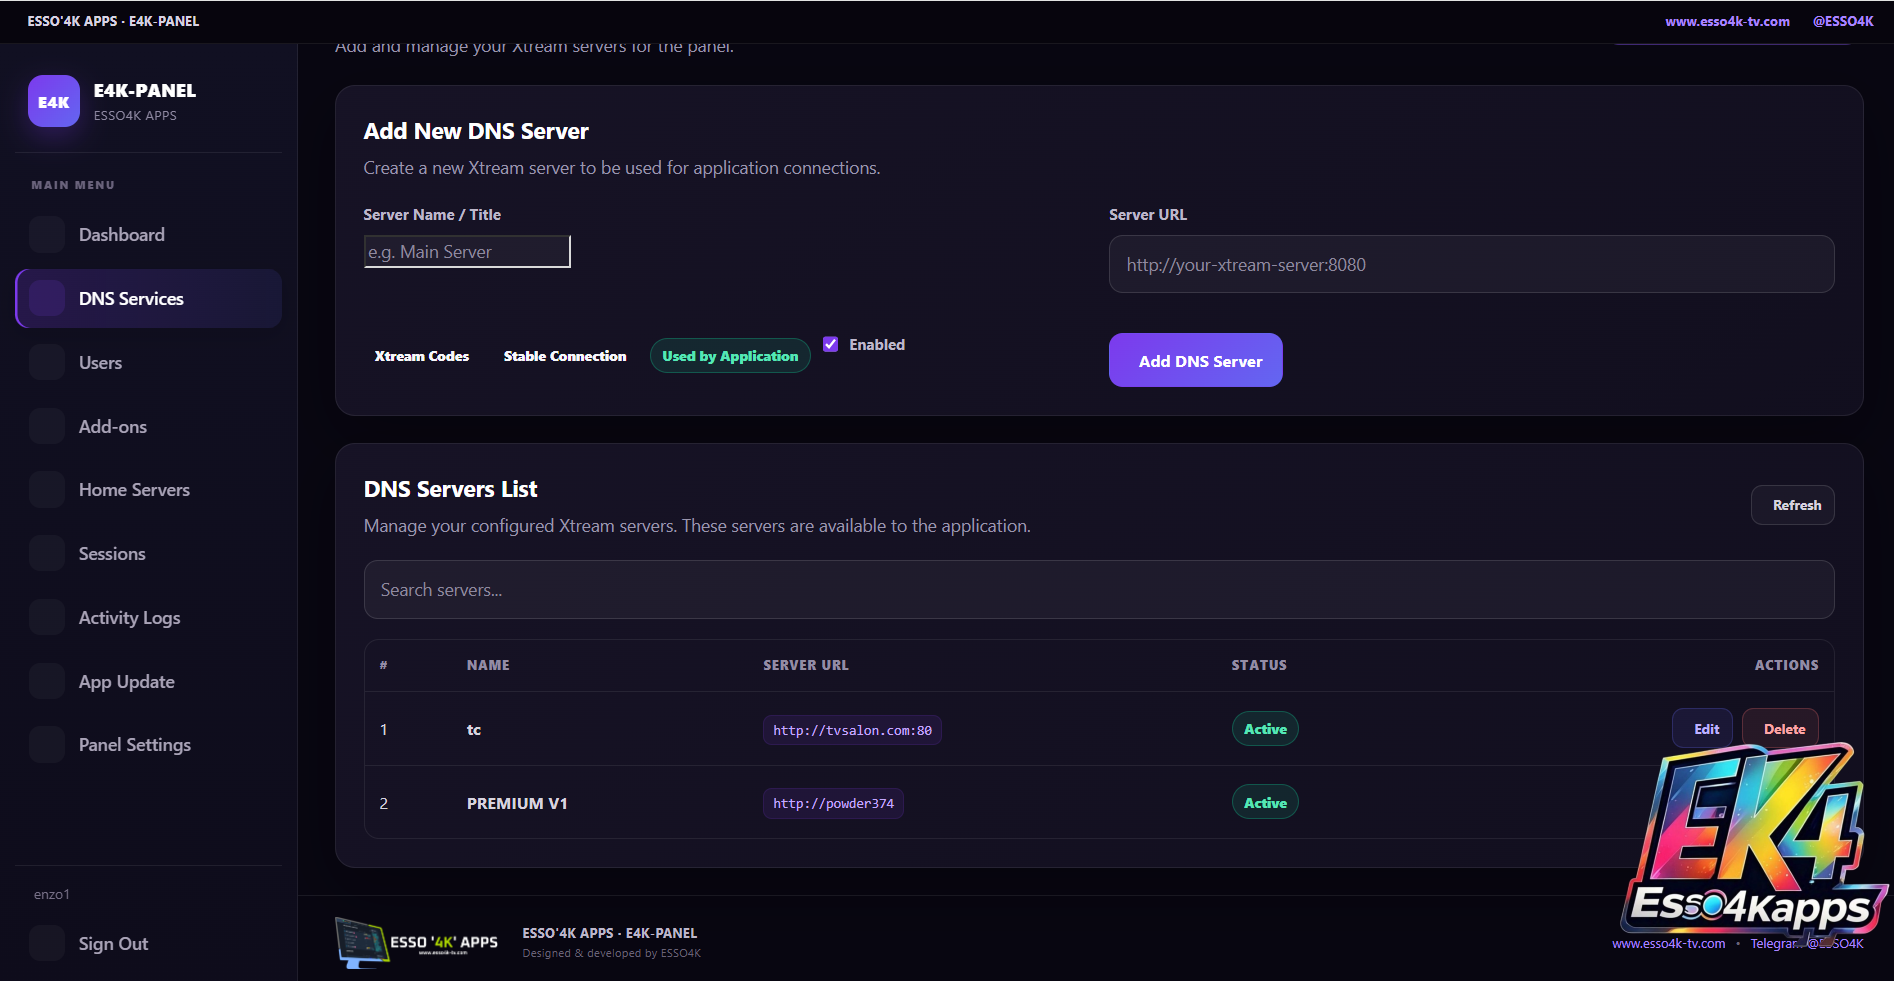The image size is (1894, 981).
Task: Click the Activity Logs sidebar icon box
Action: [x=47, y=617]
